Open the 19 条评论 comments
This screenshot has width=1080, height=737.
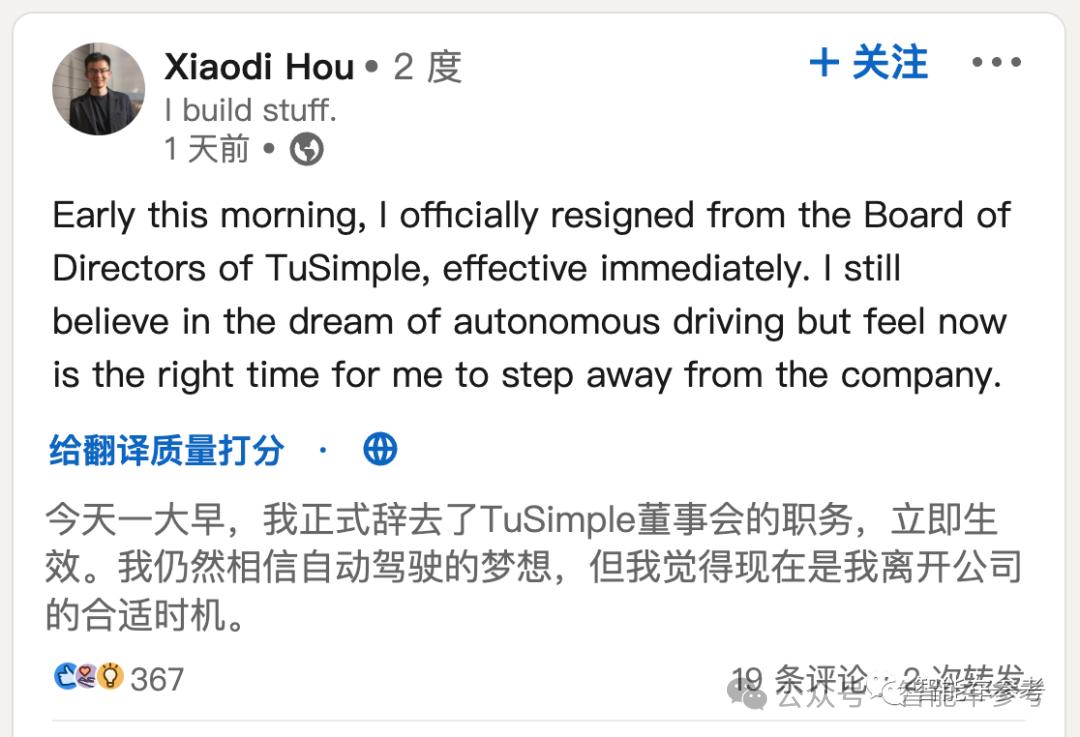coord(798,679)
